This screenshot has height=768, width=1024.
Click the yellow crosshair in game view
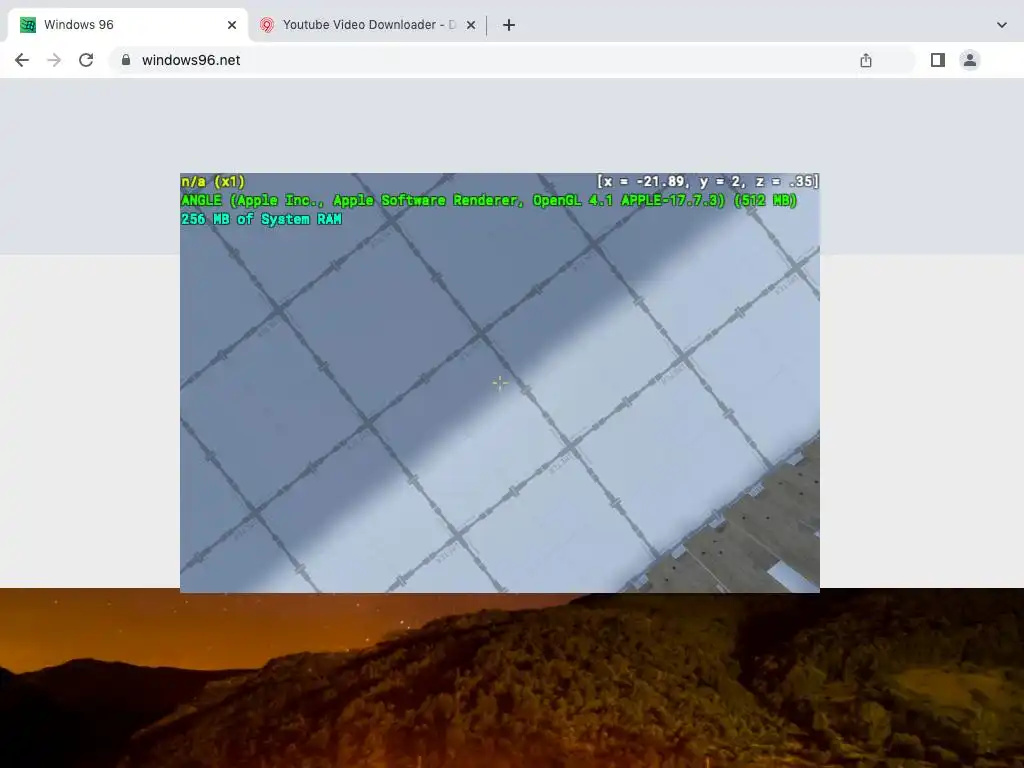(x=500, y=383)
